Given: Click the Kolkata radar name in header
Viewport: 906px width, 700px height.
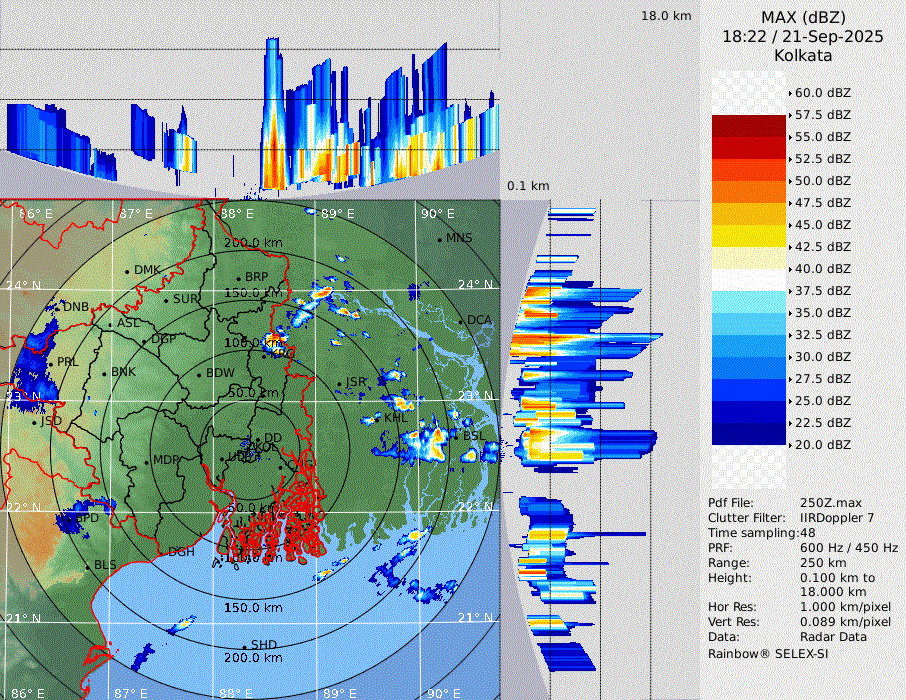Looking at the screenshot, I should point(802,55).
